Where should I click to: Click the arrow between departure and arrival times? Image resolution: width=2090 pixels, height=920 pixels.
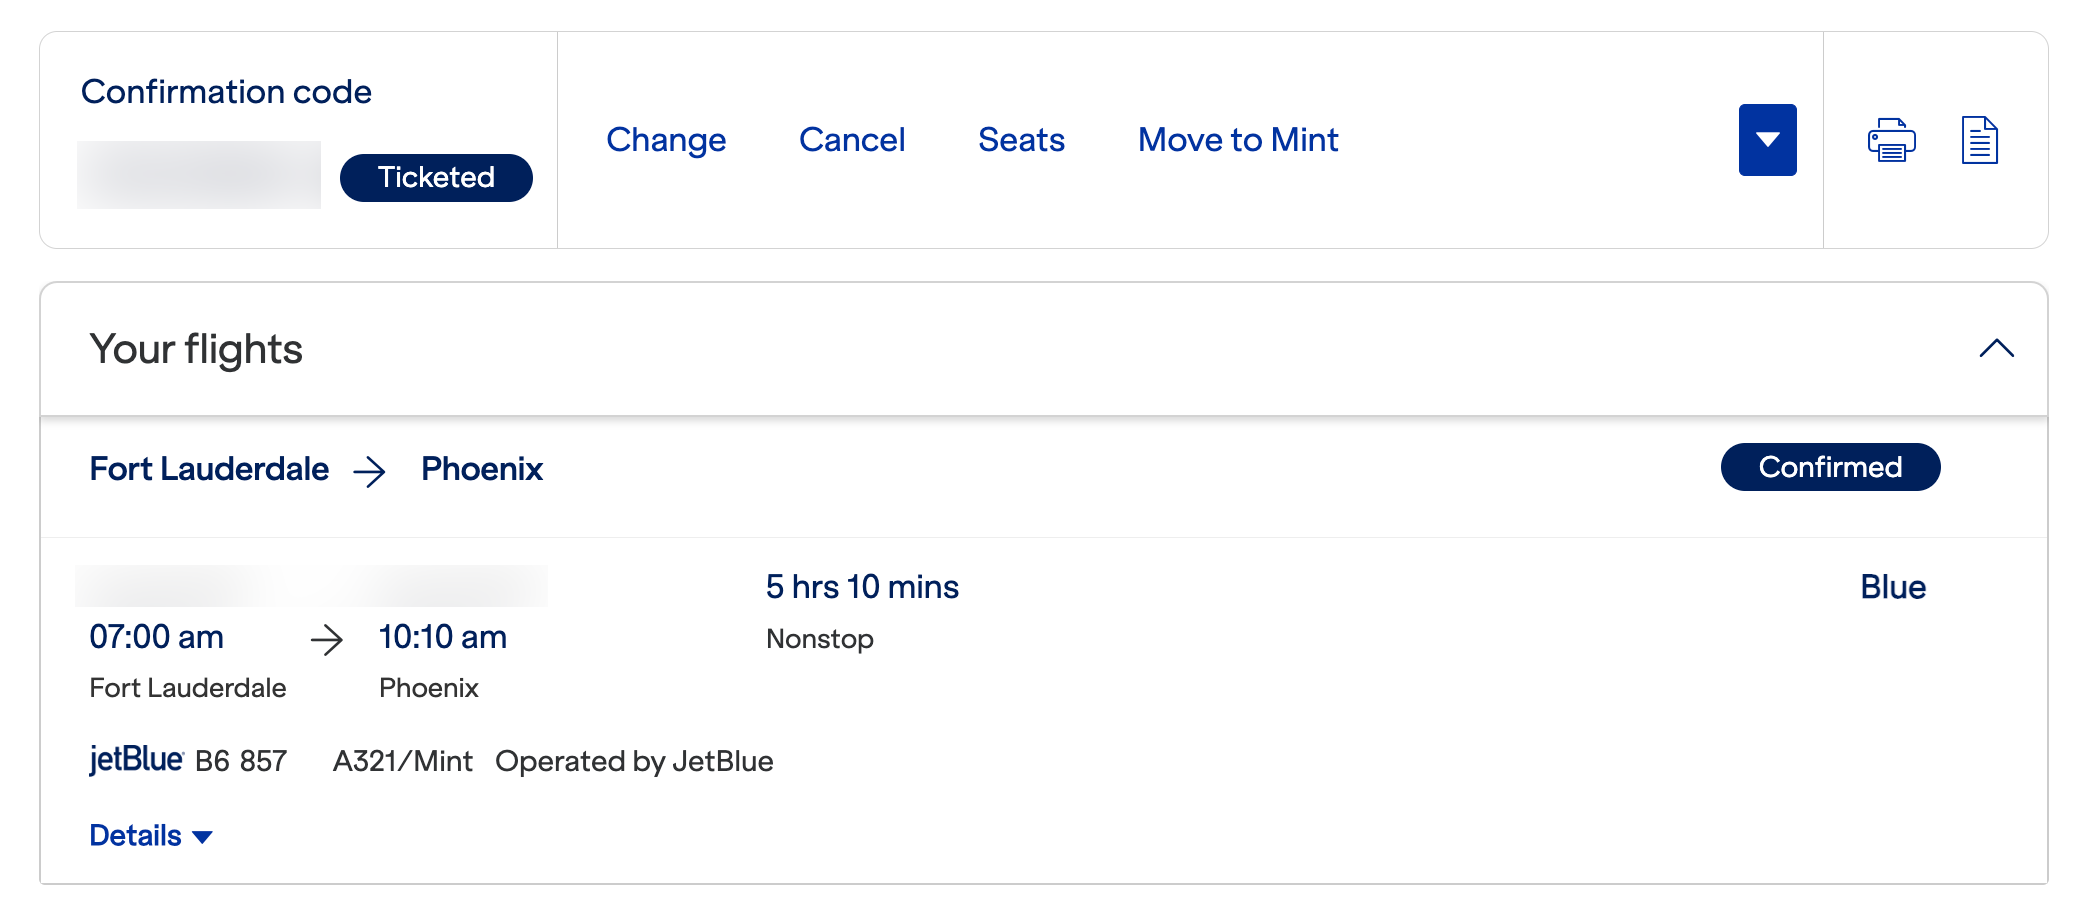click(327, 639)
